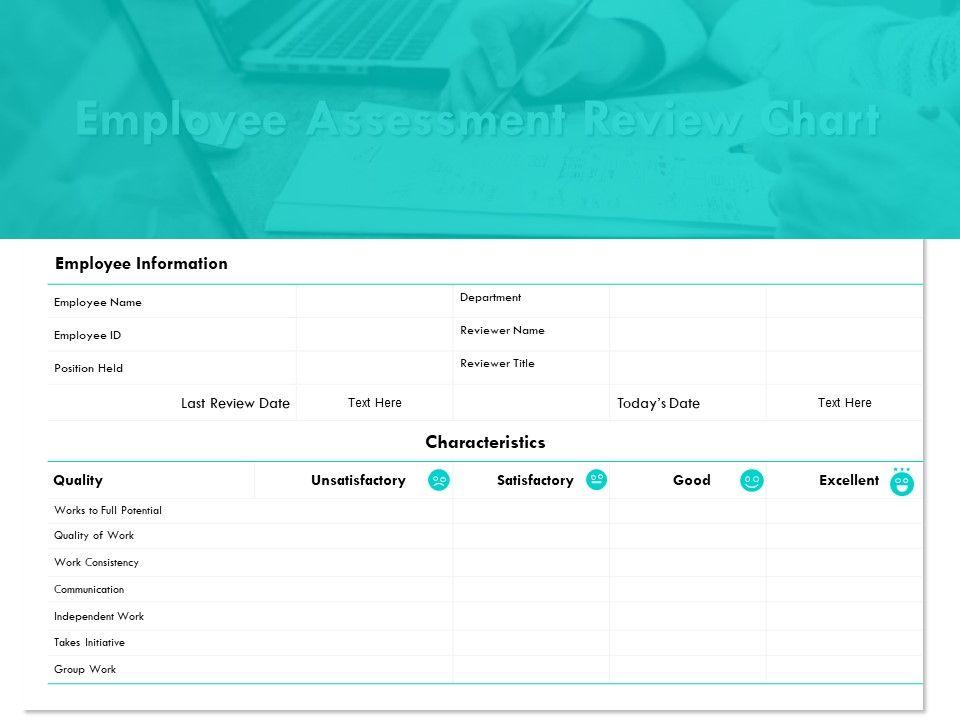Click the 'Reviewer Name' label
960x720 pixels.
click(502, 330)
